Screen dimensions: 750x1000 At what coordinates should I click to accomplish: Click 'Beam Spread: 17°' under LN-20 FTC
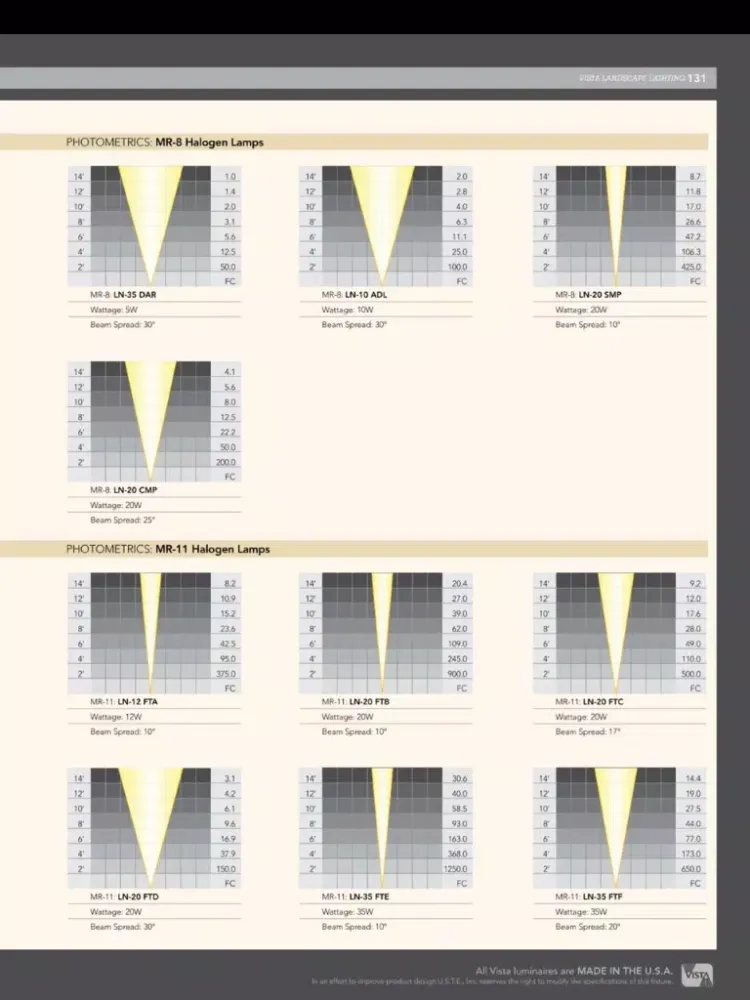pyautogui.click(x=588, y=732)
